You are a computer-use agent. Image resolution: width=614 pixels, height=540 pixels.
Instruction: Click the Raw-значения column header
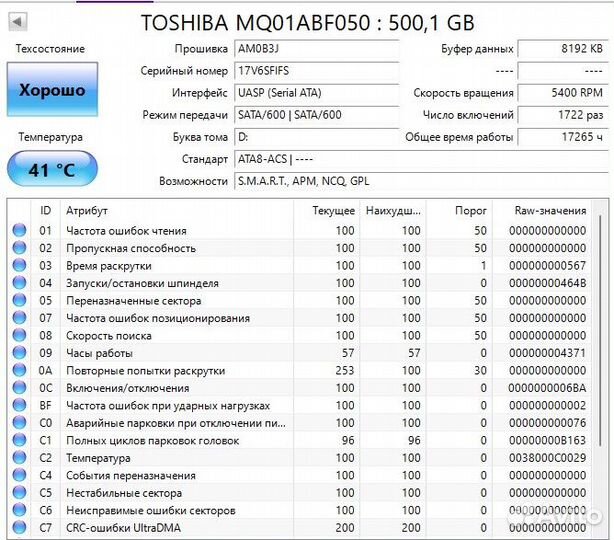(x=542, y=211)
